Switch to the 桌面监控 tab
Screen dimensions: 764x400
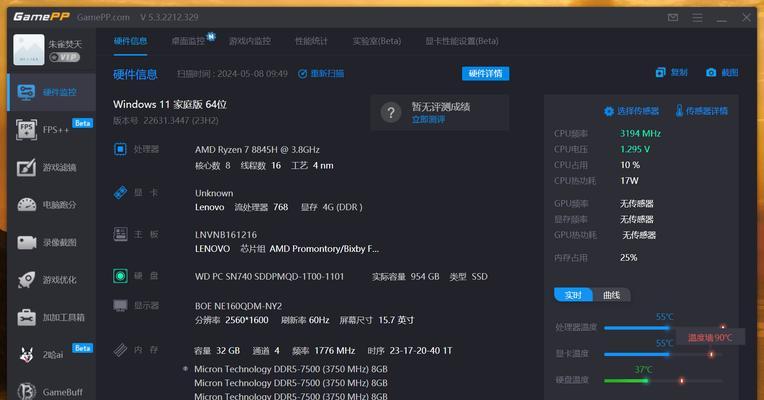189,41
